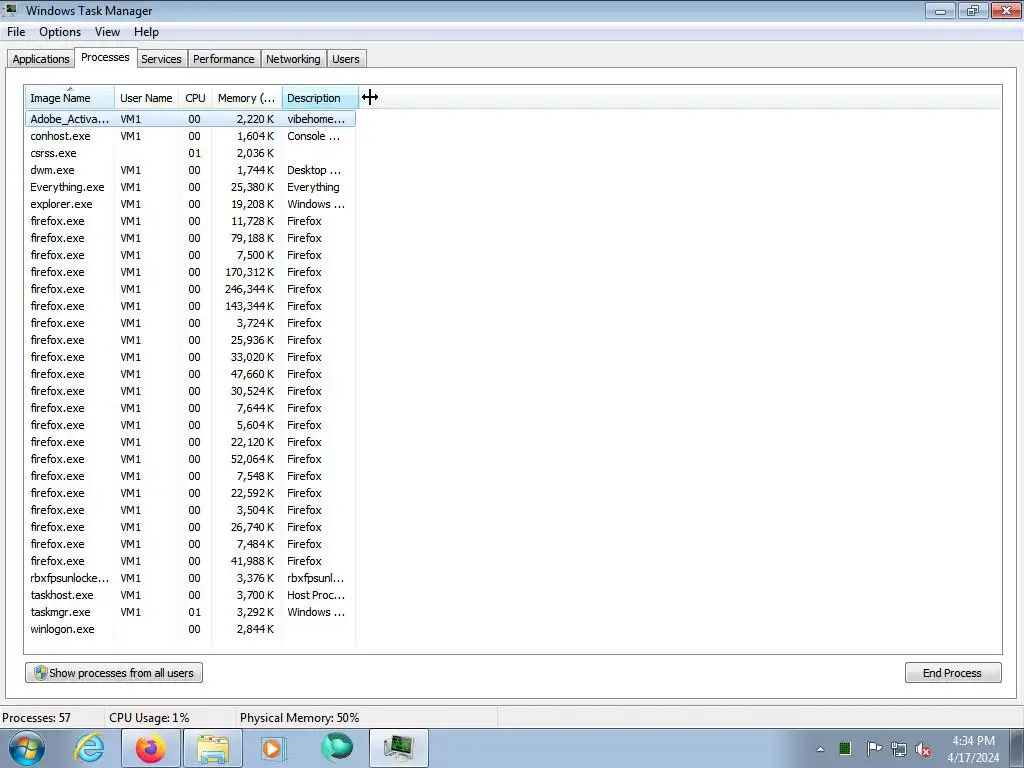Click the clock showing 4:34 PM
Viewport: 1024px width, 768px height.
pos(973,741)
